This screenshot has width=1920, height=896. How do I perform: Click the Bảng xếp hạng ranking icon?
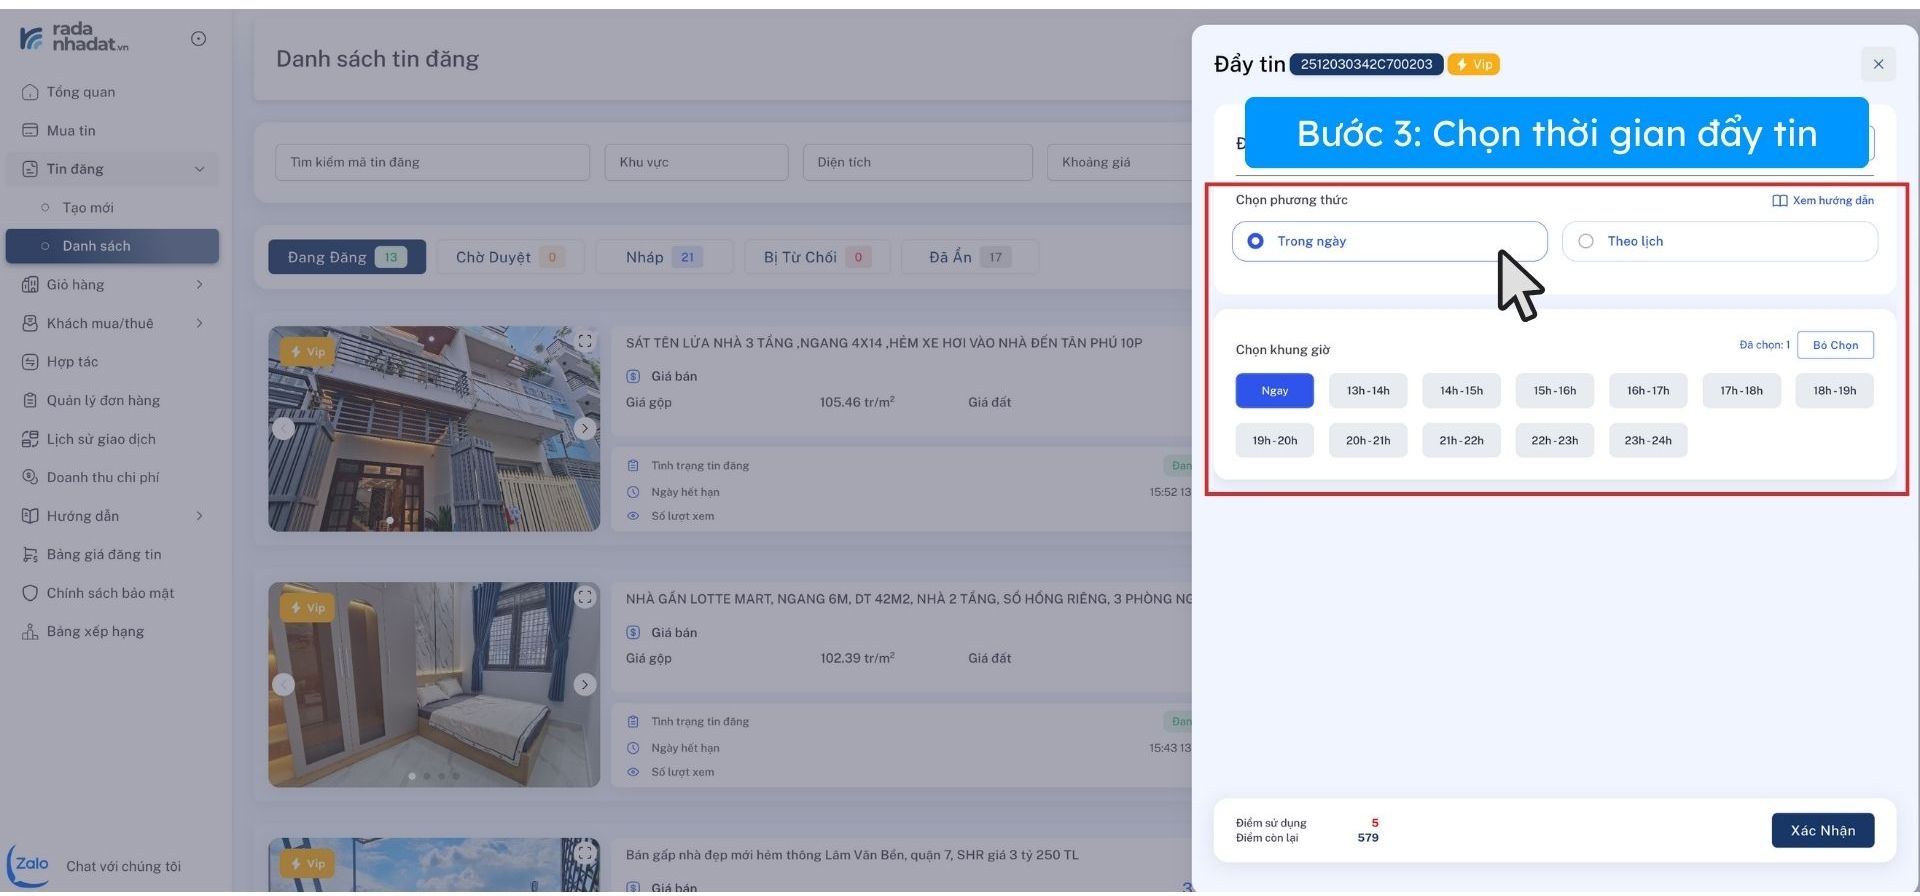pos(30,632)
